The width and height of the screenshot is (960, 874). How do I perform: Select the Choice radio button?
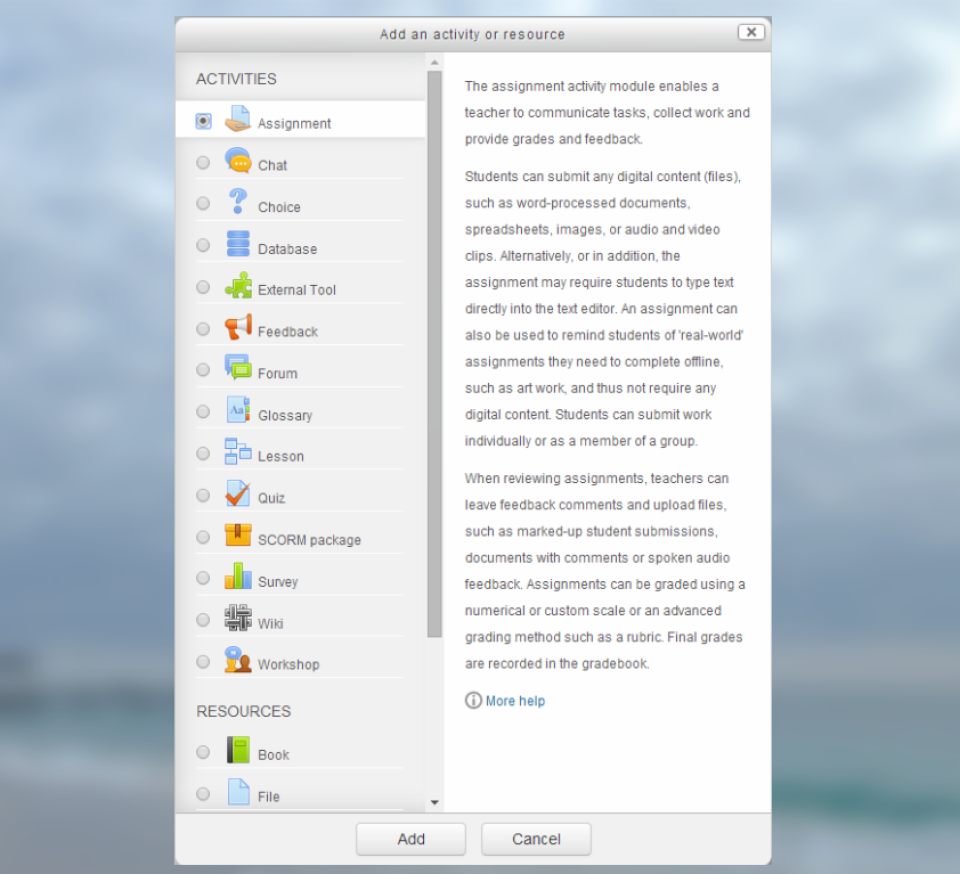click(x=203, y=204)
